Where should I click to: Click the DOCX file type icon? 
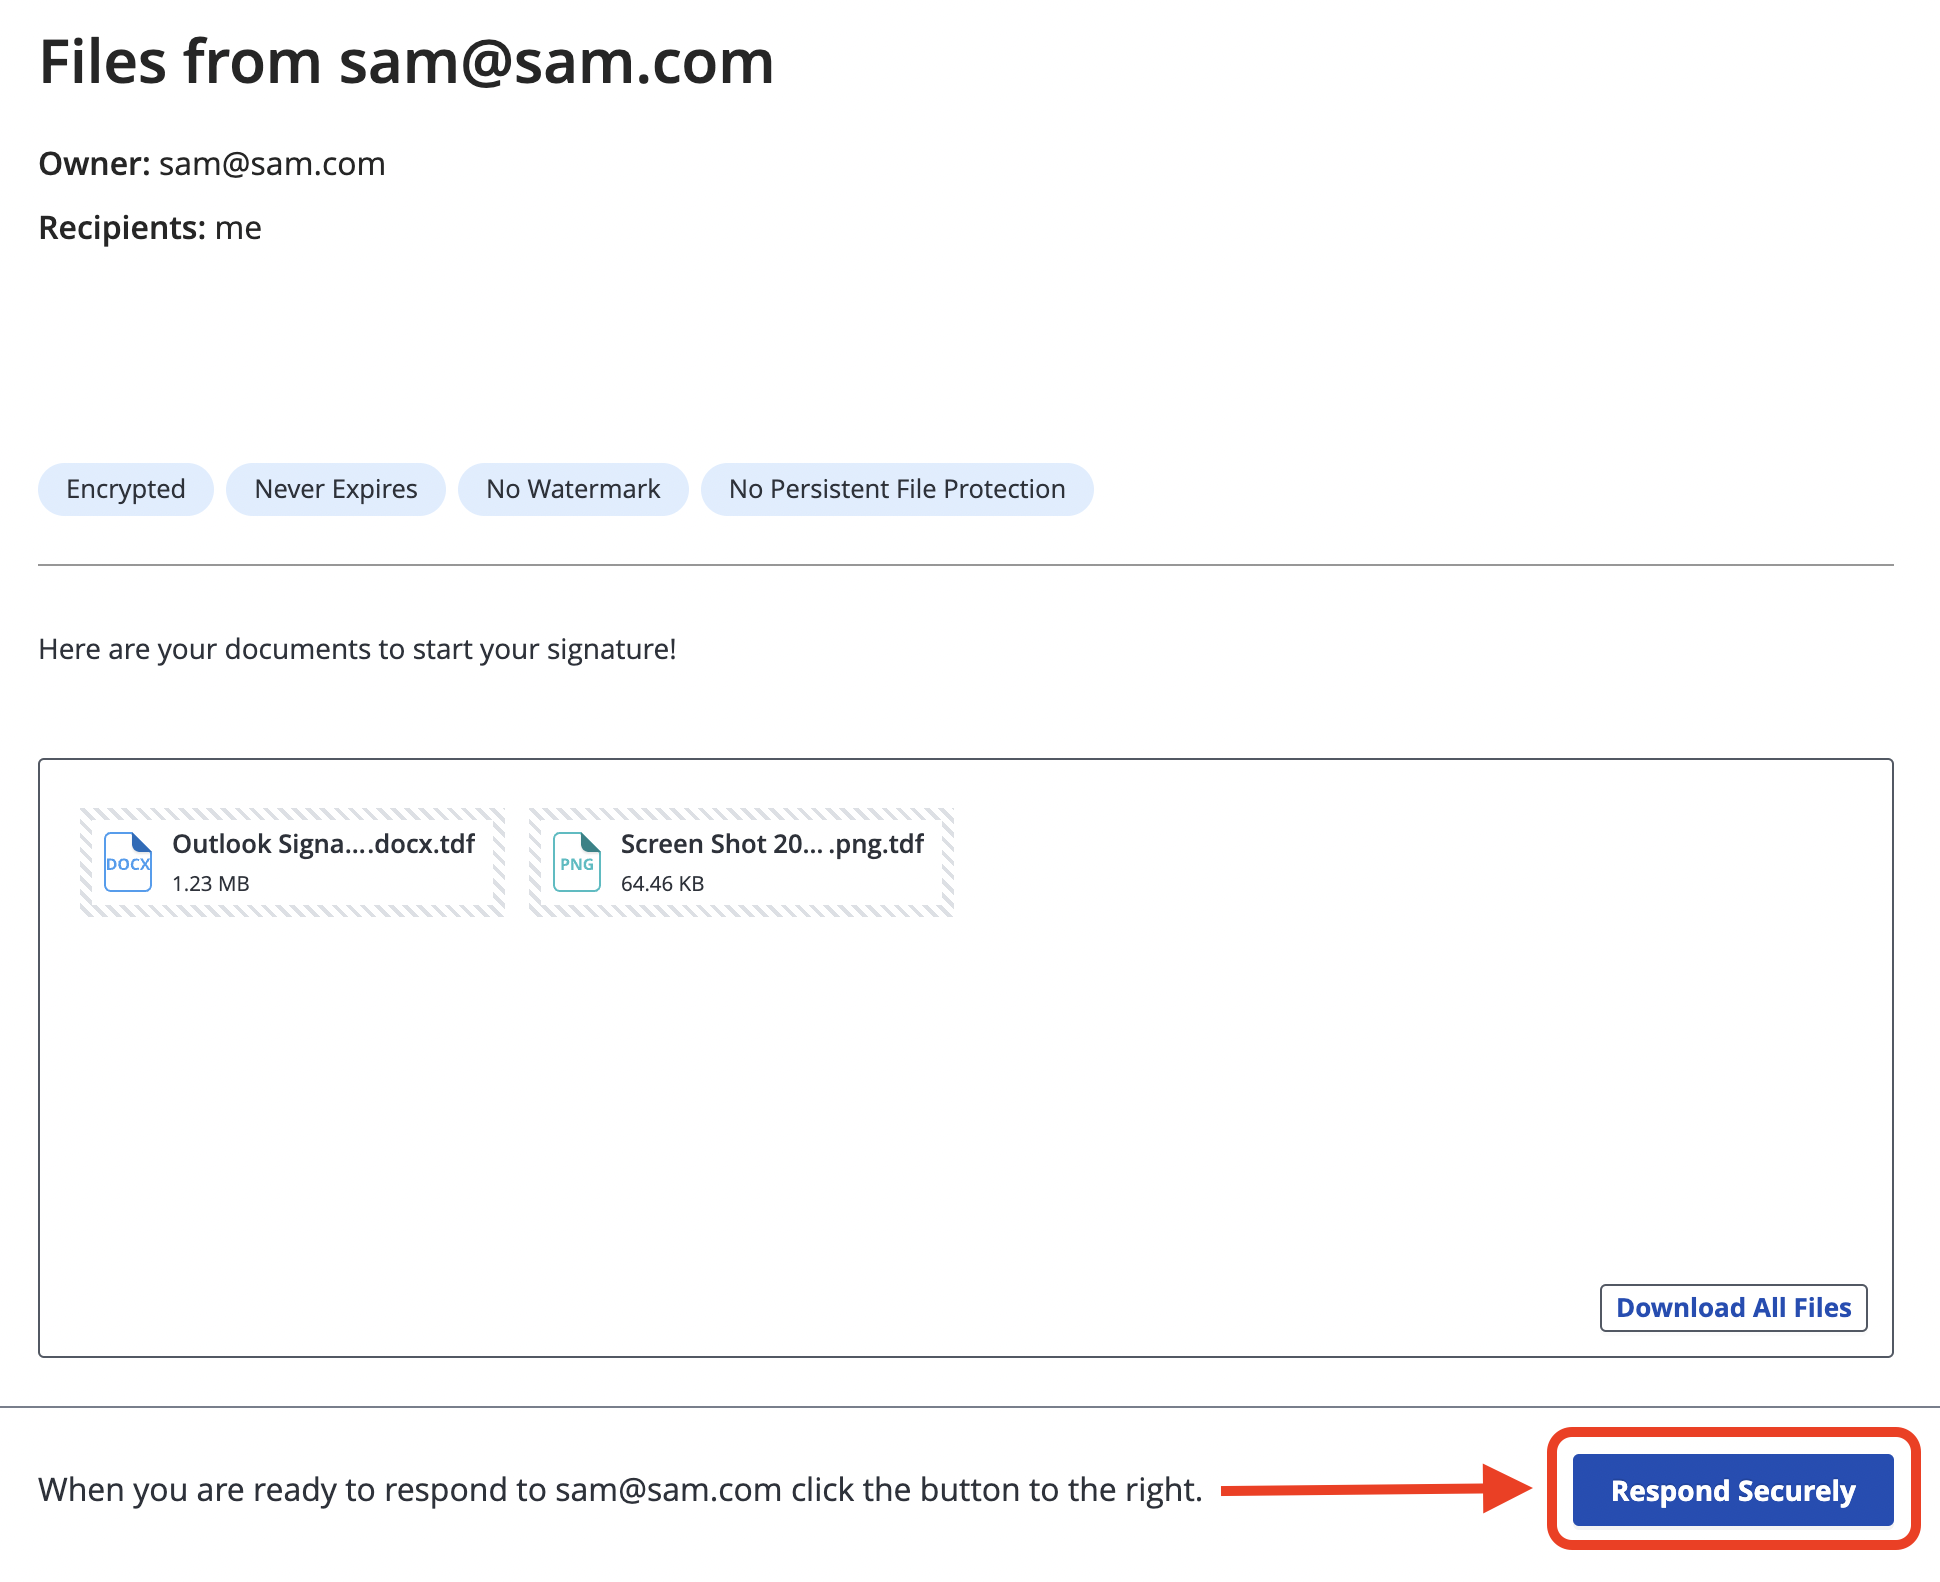point(128,862)
